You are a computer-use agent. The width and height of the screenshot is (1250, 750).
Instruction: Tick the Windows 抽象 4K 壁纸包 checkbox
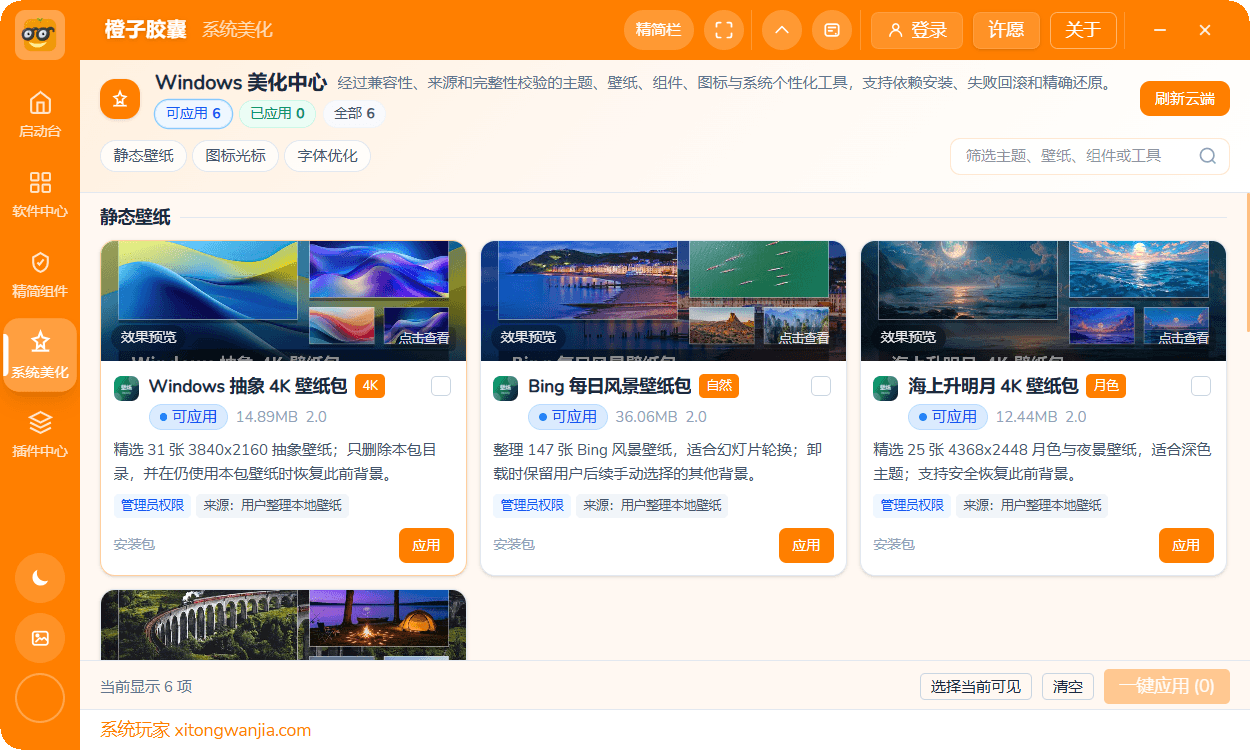[x=441, y=386]
